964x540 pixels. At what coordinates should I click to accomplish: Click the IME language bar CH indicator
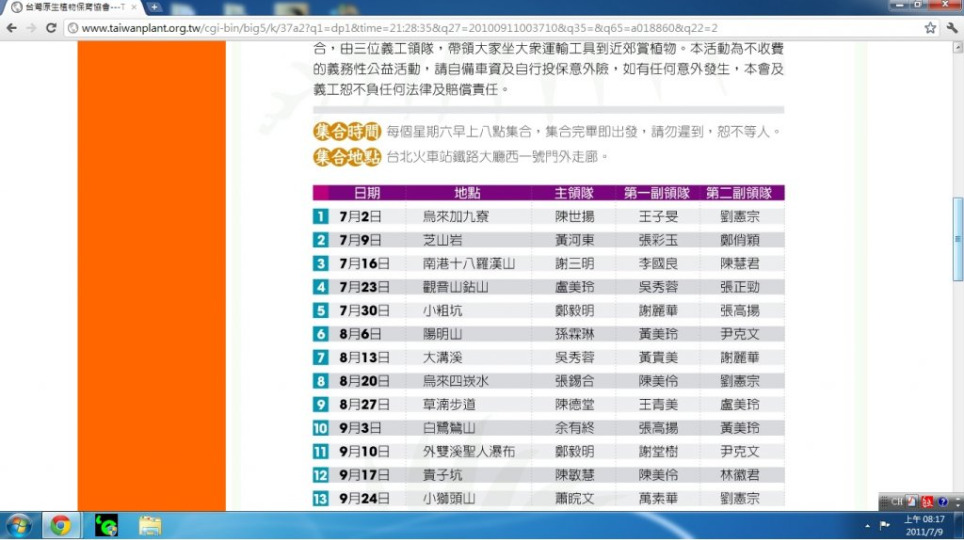[897, 501]
